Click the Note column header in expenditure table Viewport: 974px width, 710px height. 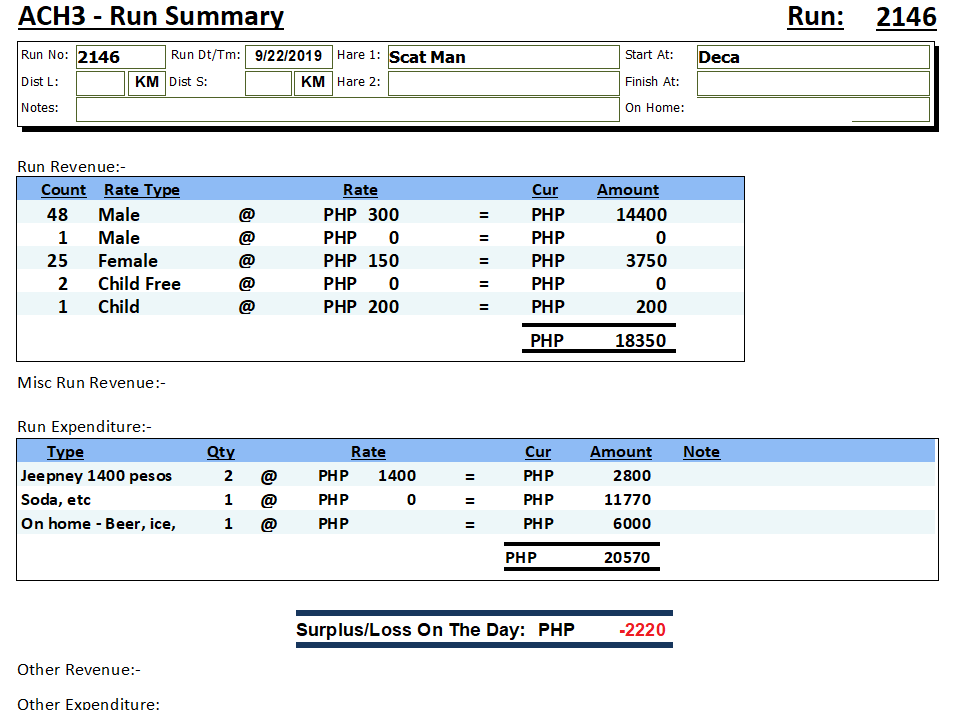click(x=701, y=452)
